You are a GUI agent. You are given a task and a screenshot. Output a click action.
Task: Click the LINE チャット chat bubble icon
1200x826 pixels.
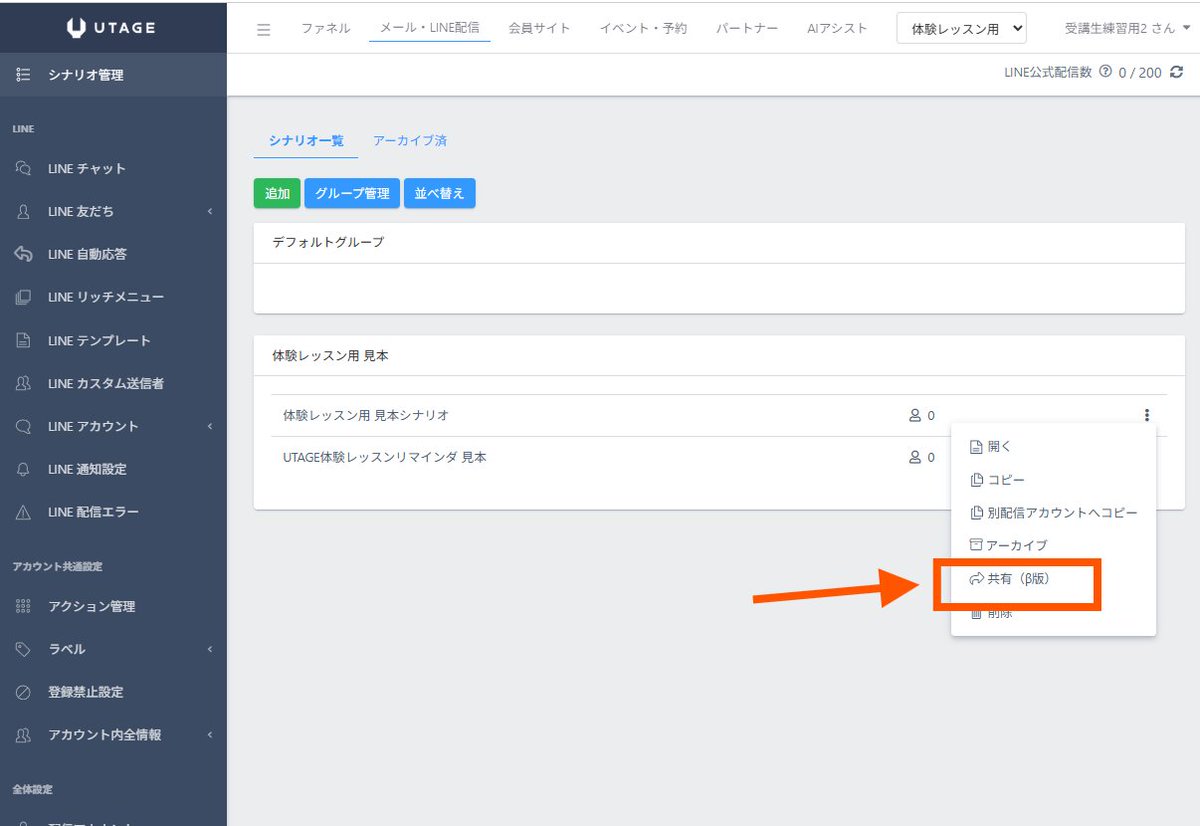coord(23,168)
